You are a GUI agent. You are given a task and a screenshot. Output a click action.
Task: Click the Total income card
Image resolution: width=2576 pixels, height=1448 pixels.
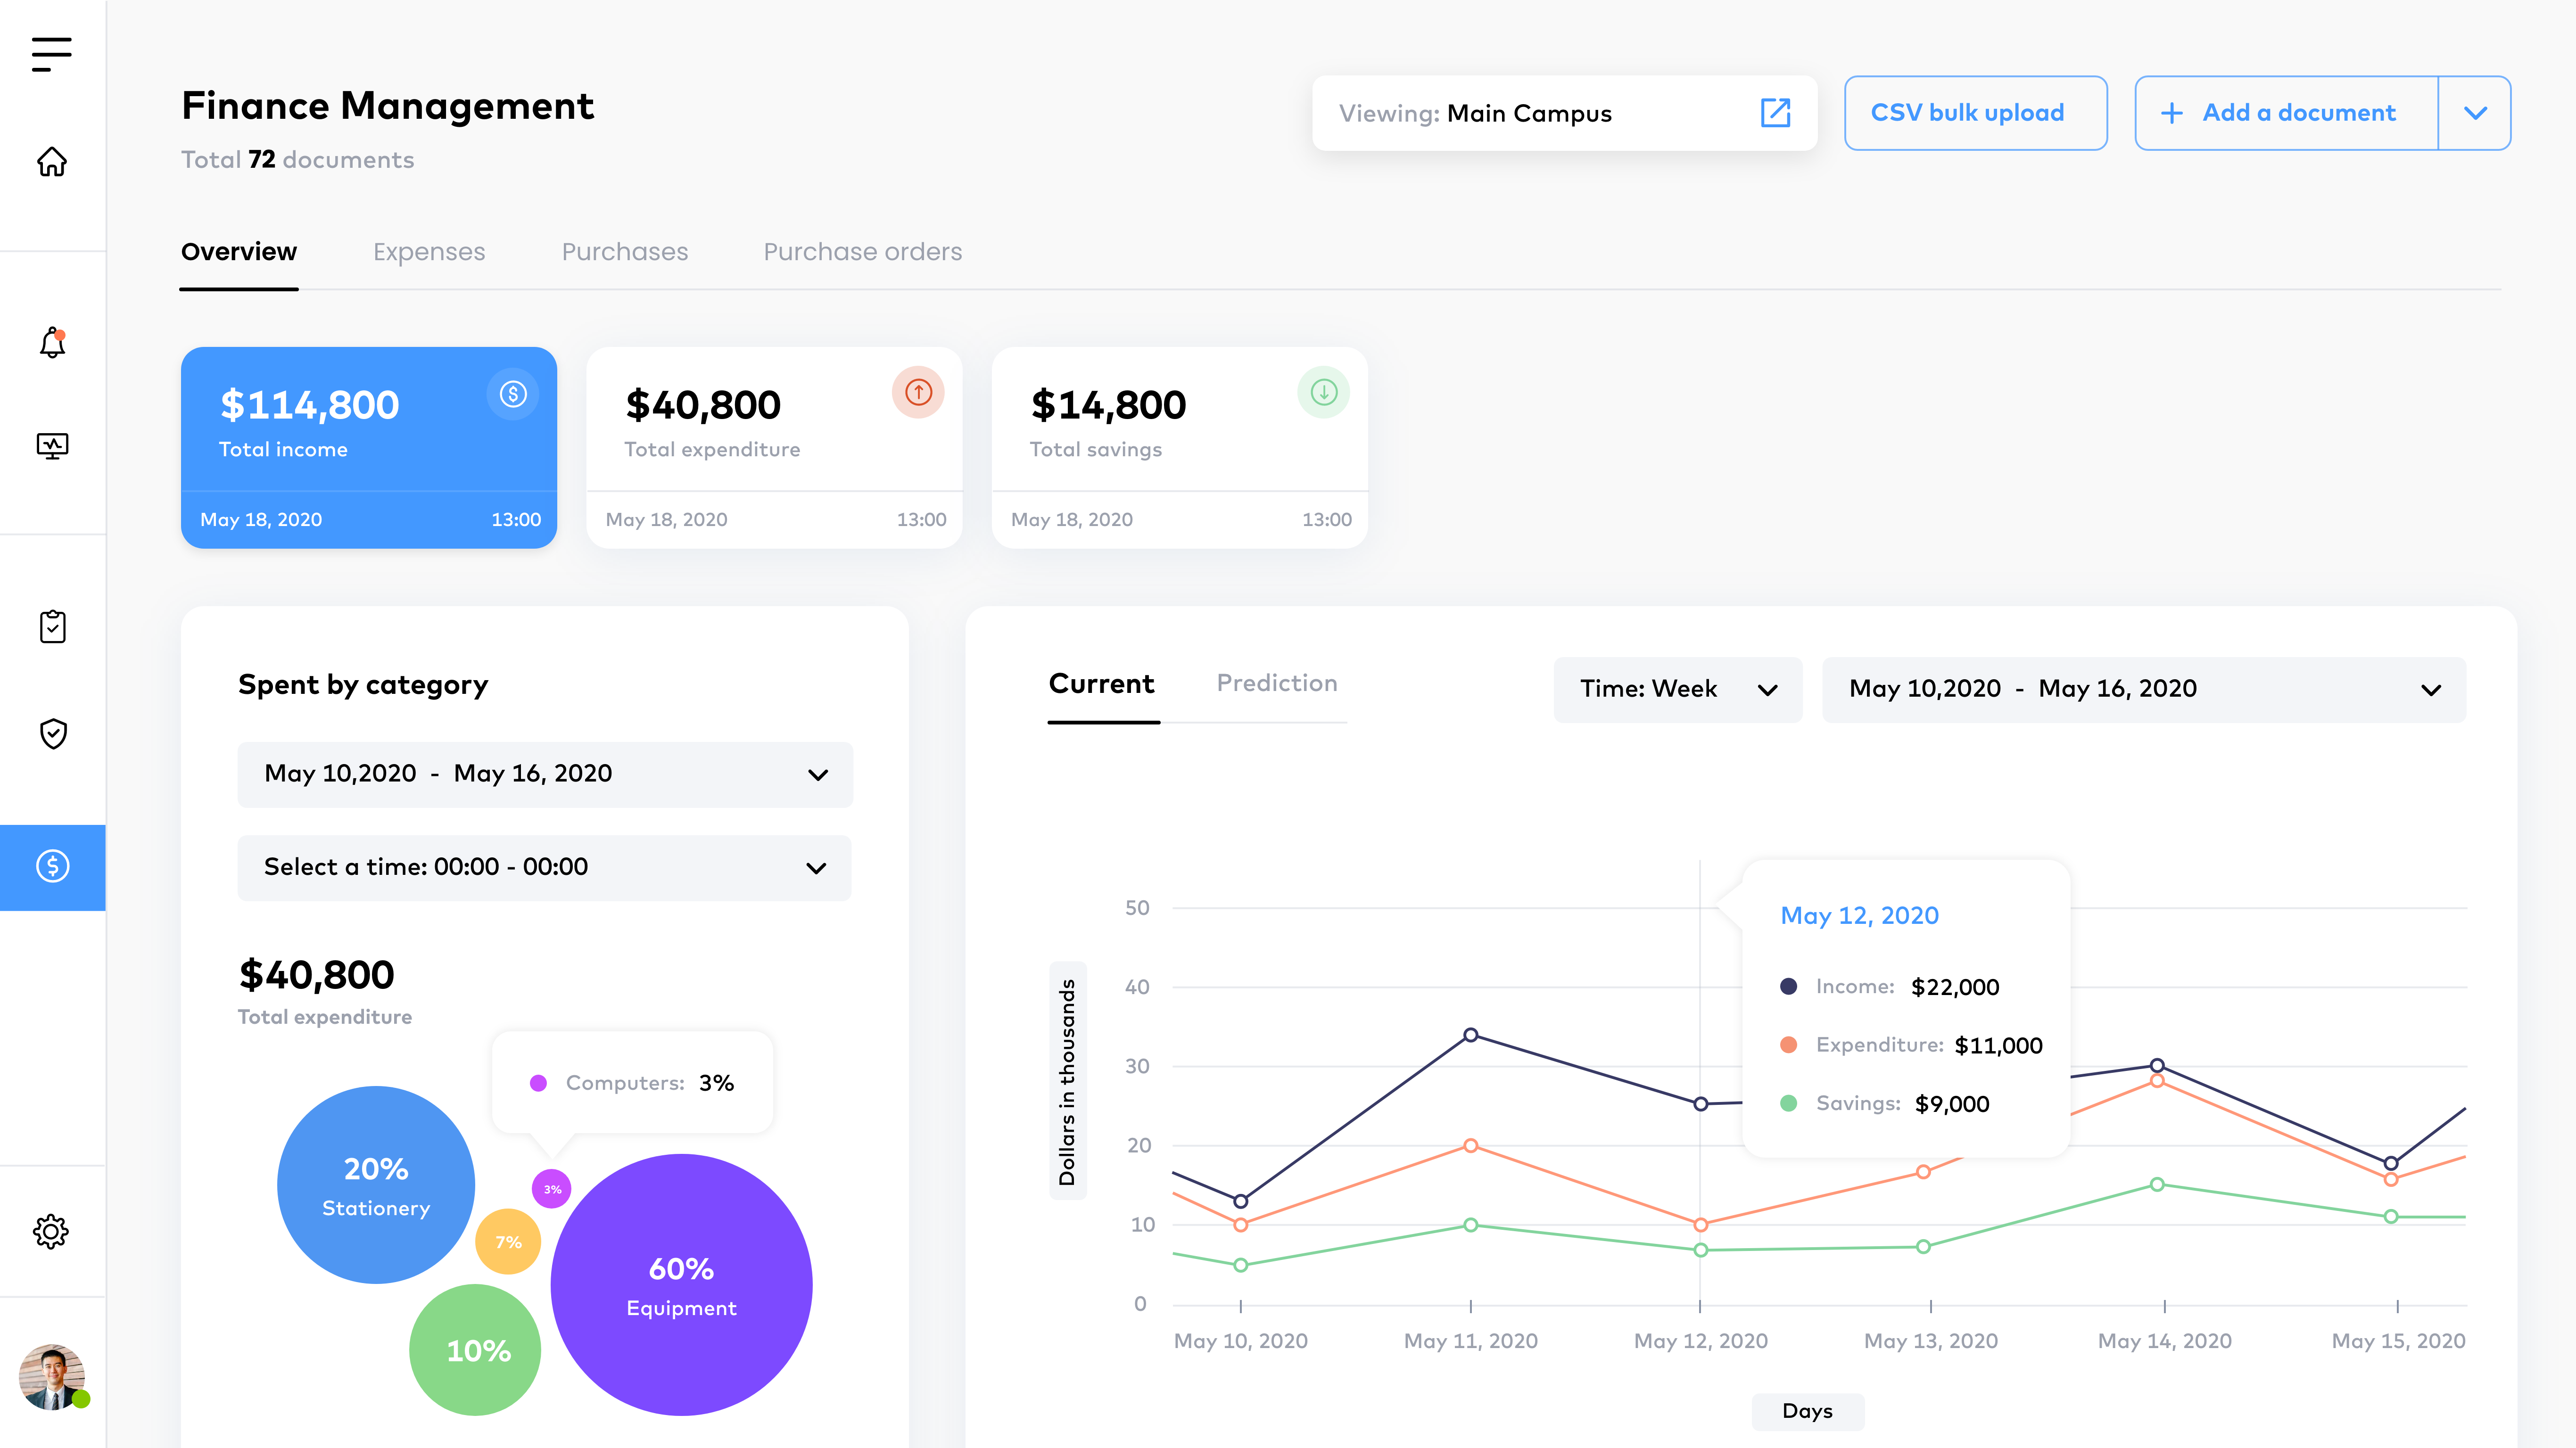[369, 447]
